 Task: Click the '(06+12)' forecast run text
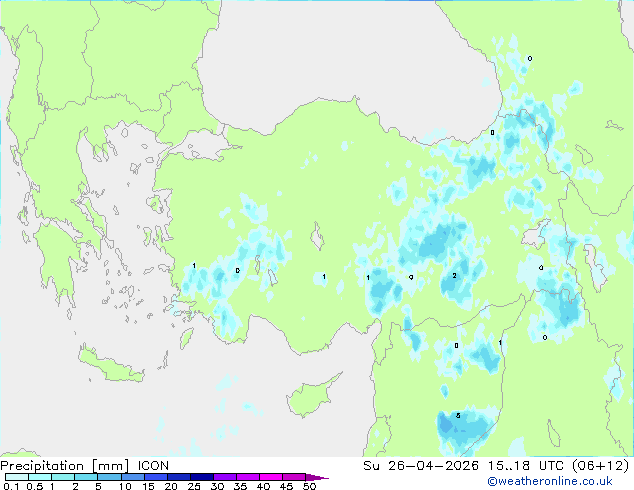(x=600, y=466)
